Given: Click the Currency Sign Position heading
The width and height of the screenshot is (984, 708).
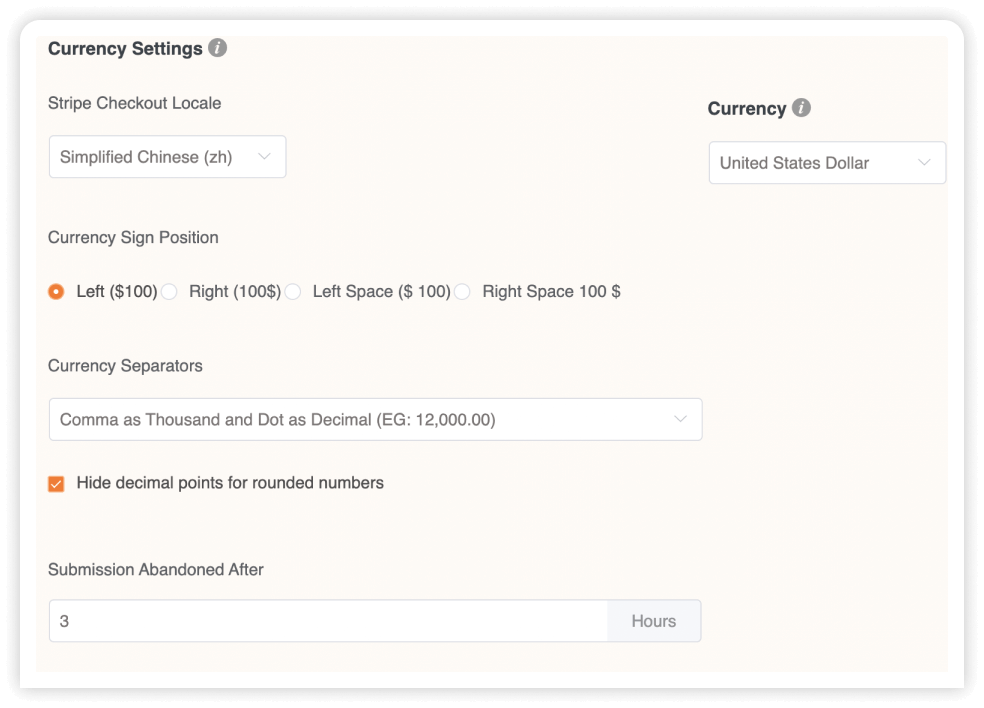Looking at the screenshot, I should [133, 237].
